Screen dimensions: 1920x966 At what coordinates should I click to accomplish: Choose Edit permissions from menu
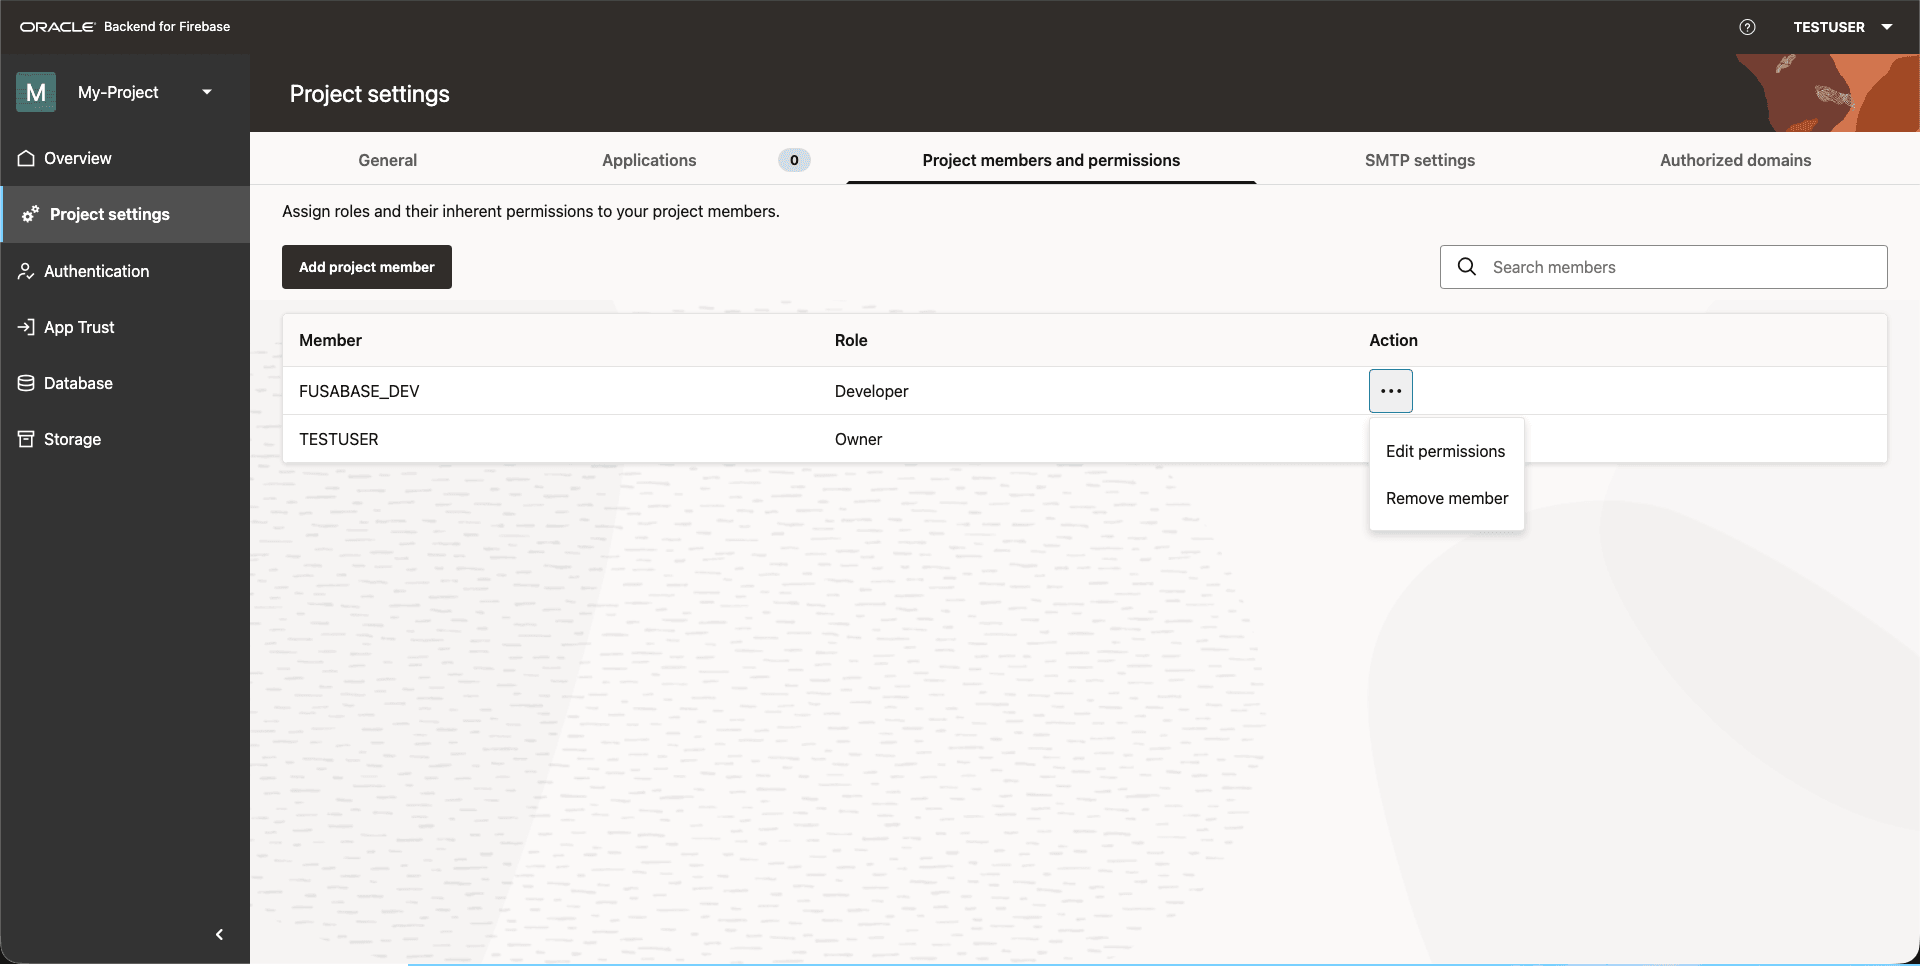click(x=1446, y=451)
